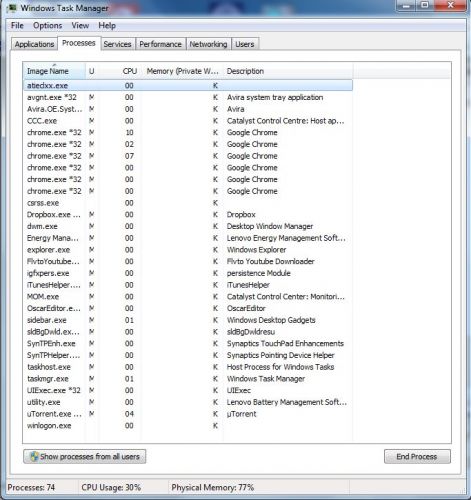Open the Help menu
The height and width of the screenshot is (500, 471).
click(107, 26)
